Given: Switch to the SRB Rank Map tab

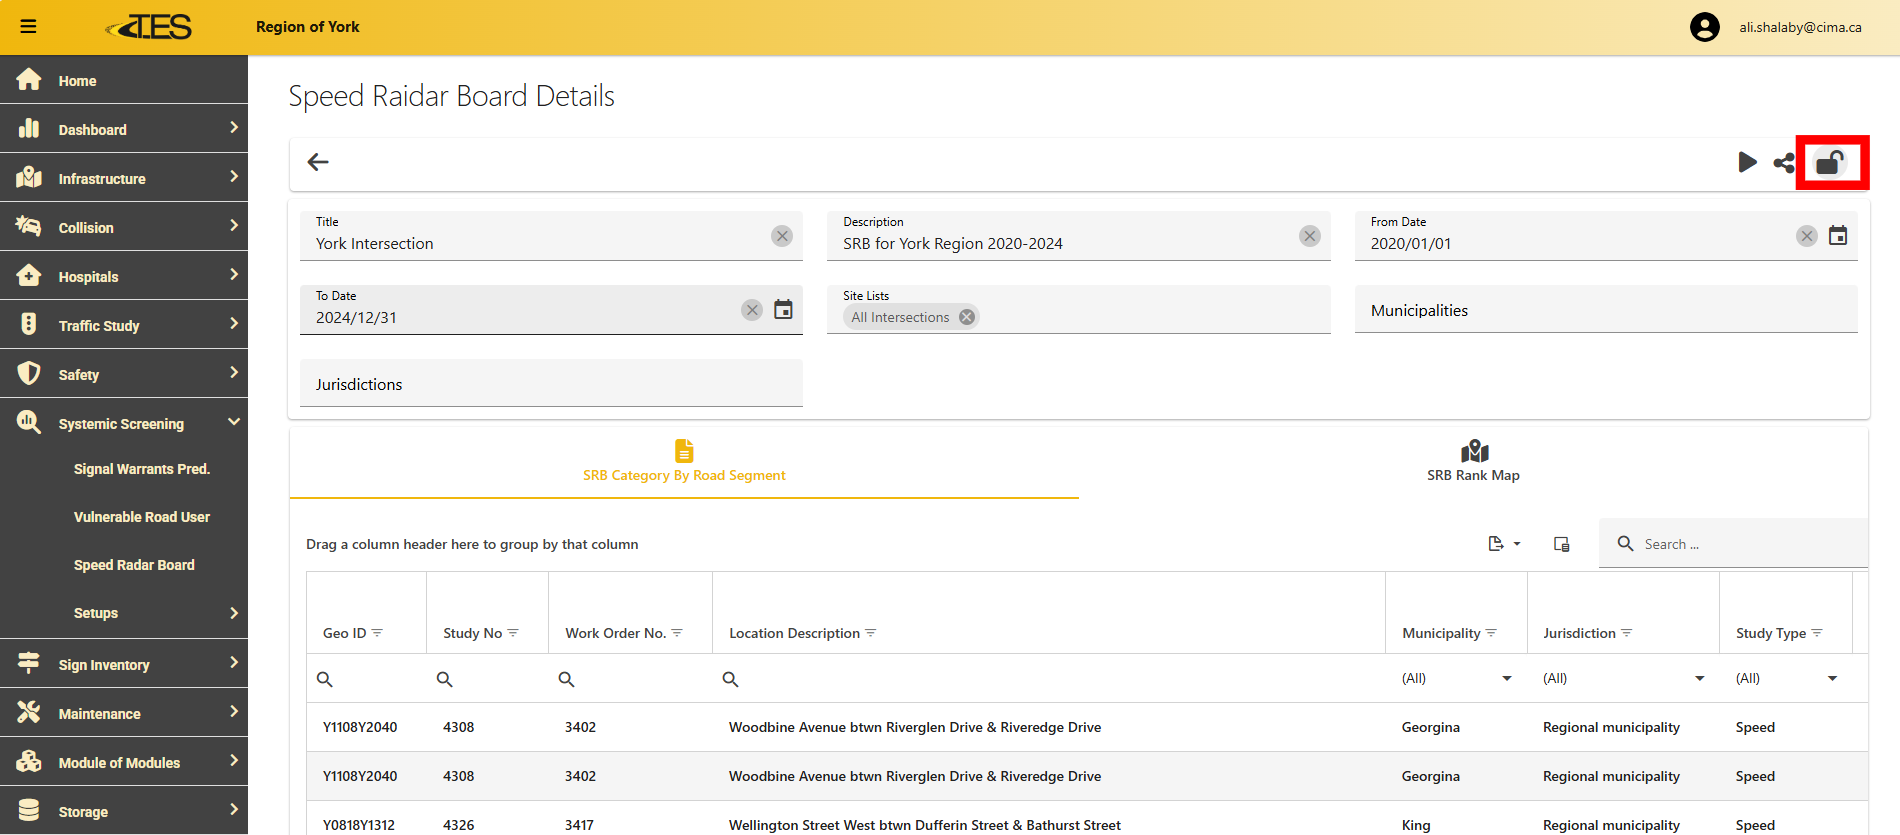Looking at the screenshot, I should (x=1473, y=462).
